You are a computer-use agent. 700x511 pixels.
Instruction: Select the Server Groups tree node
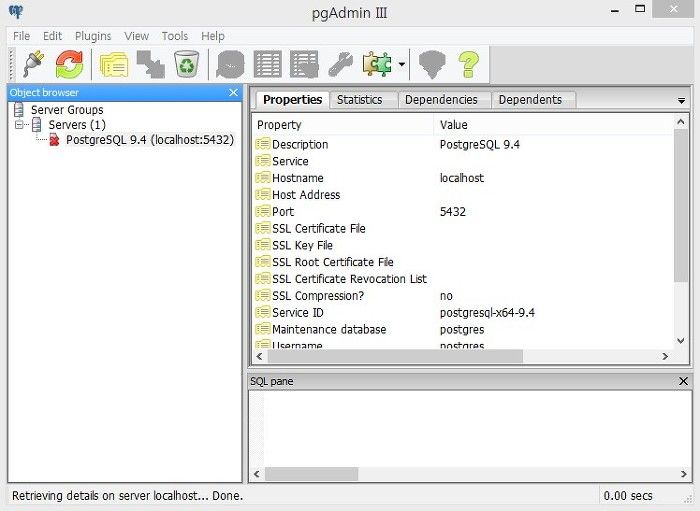pos(67,110)
